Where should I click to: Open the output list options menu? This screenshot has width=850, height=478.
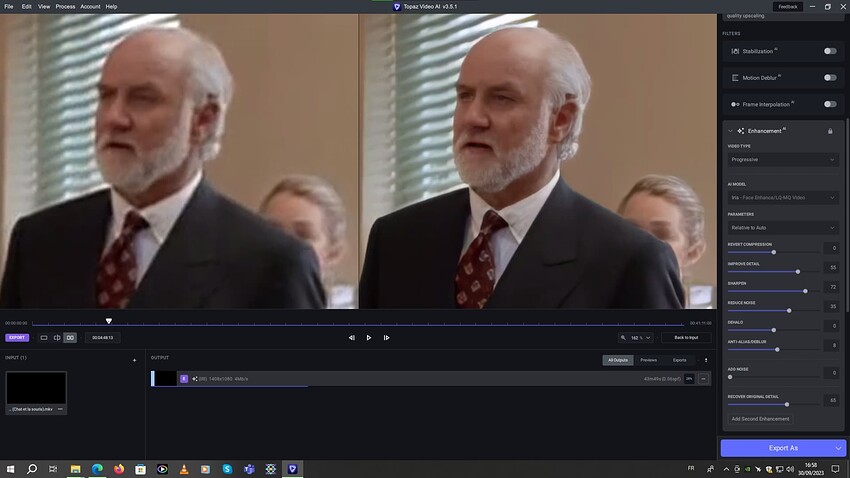706,360
